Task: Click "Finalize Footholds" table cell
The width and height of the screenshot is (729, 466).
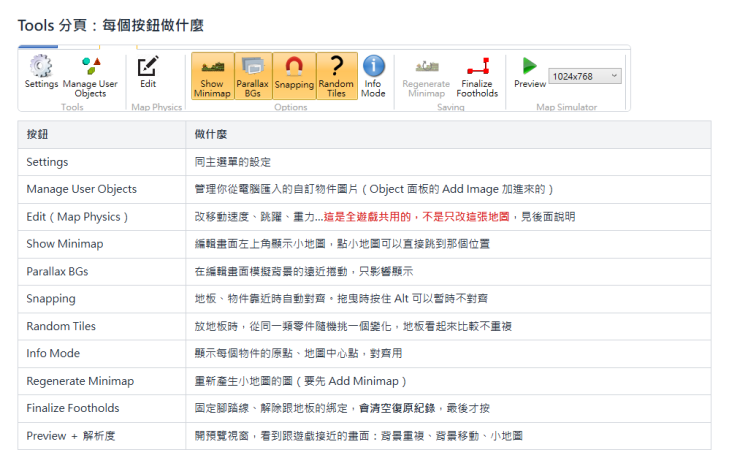Action: 102,408
